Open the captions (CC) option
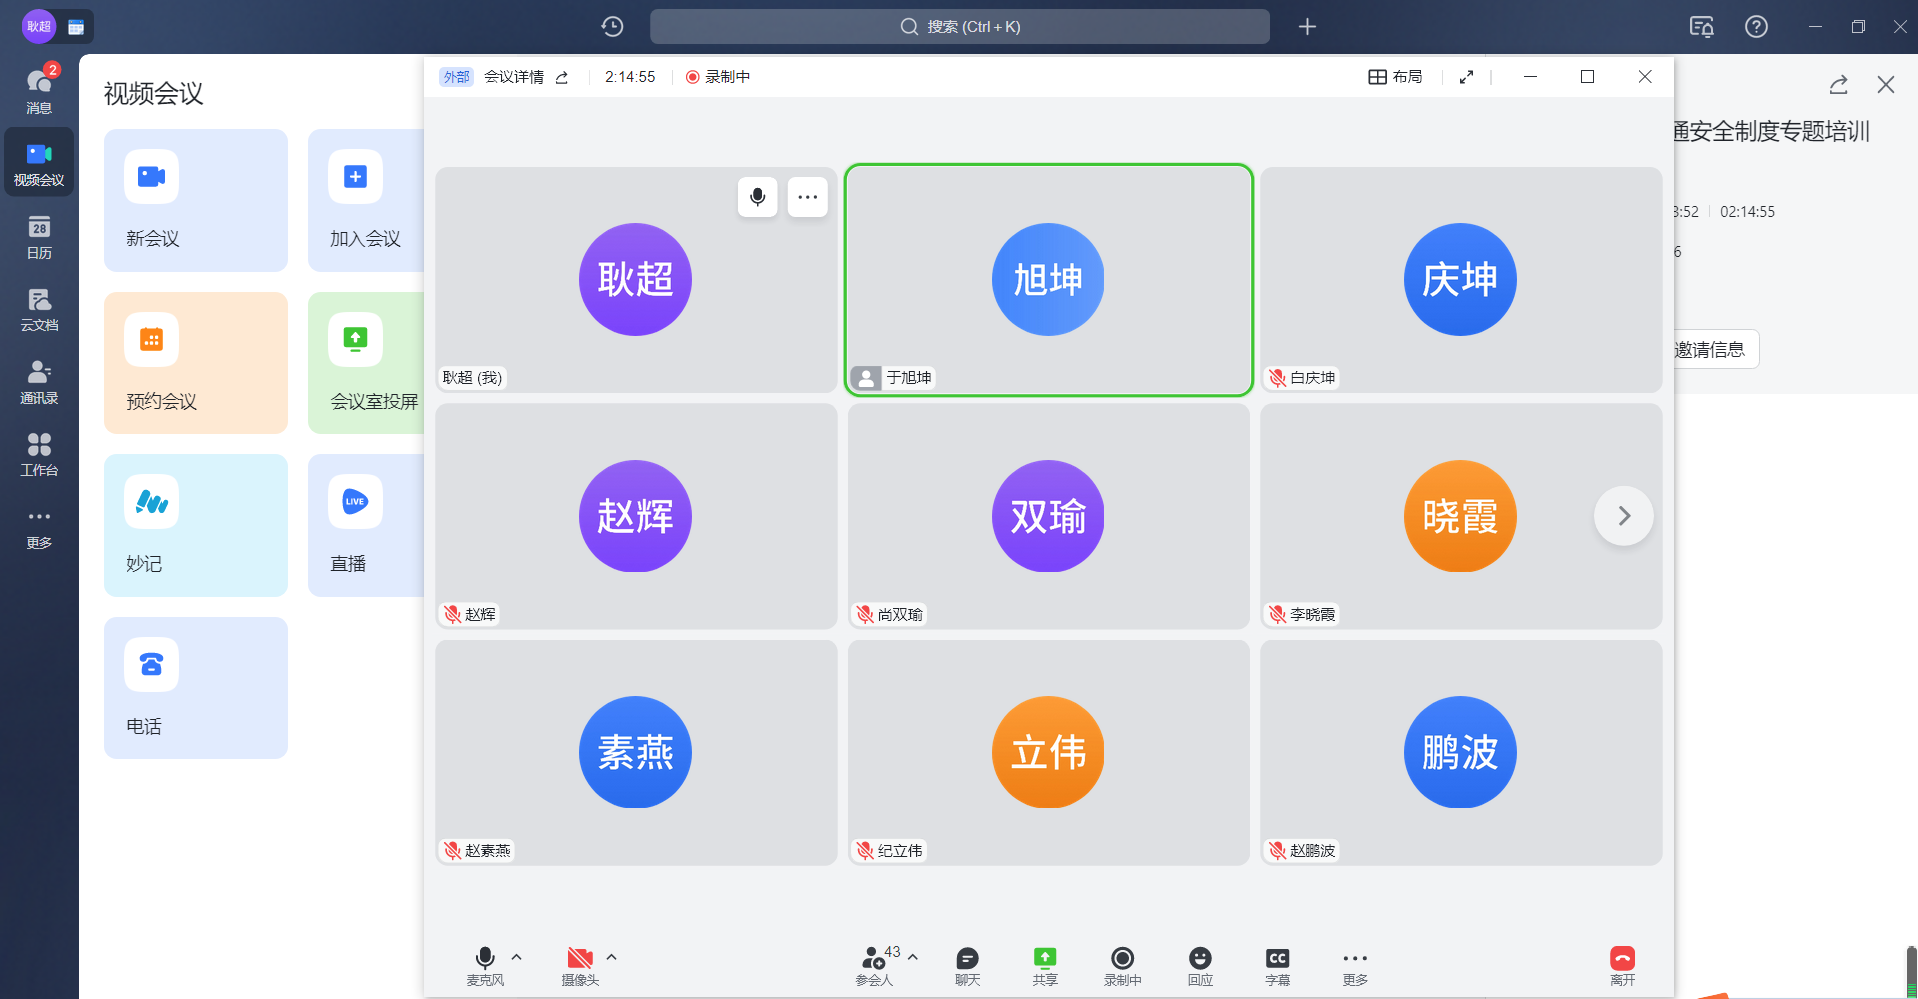This screenshot has width=1918, height=999. click(x=1277, y=965)
